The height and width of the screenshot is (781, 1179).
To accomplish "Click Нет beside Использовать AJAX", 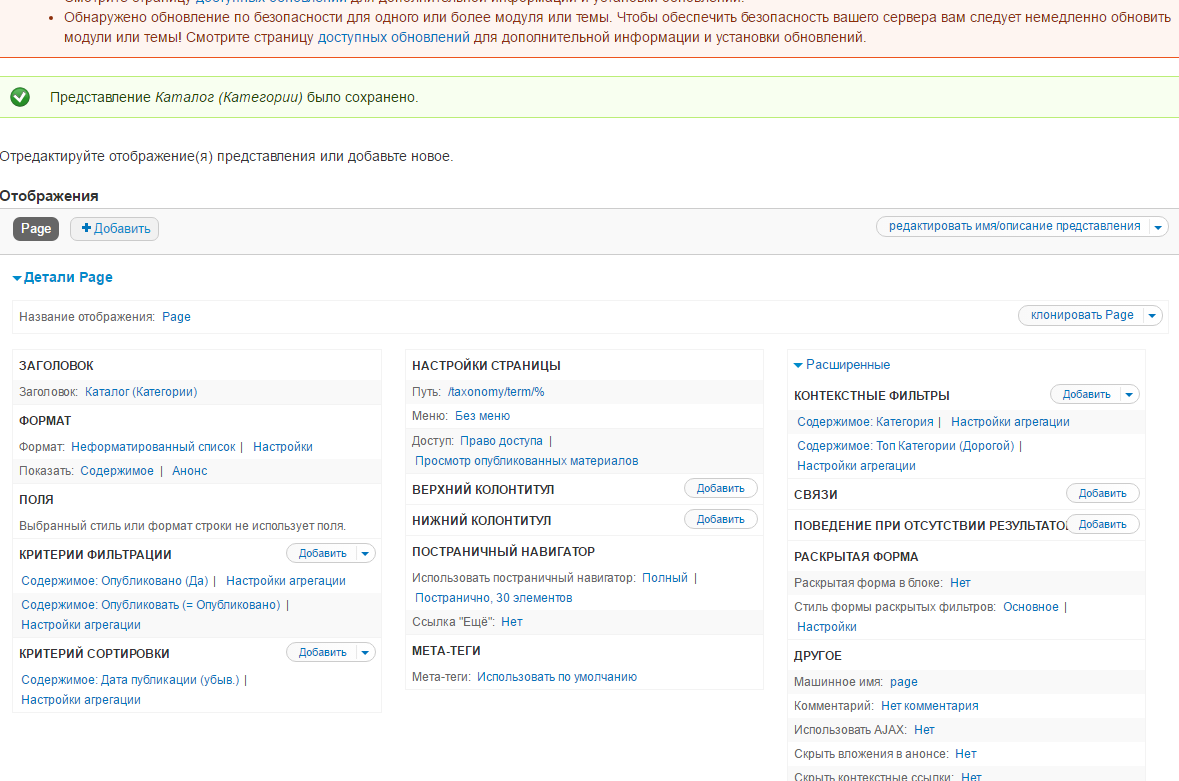I will click(x=924, y=730).
